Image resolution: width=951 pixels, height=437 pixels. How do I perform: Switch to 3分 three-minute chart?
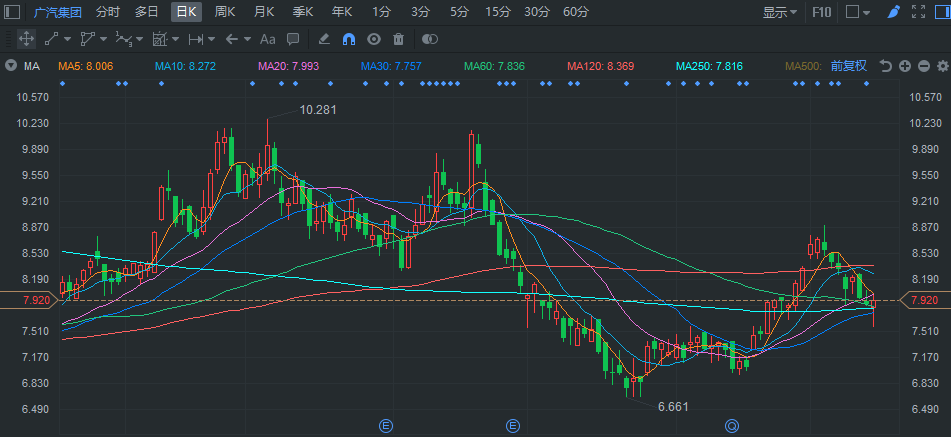point(420,12)
